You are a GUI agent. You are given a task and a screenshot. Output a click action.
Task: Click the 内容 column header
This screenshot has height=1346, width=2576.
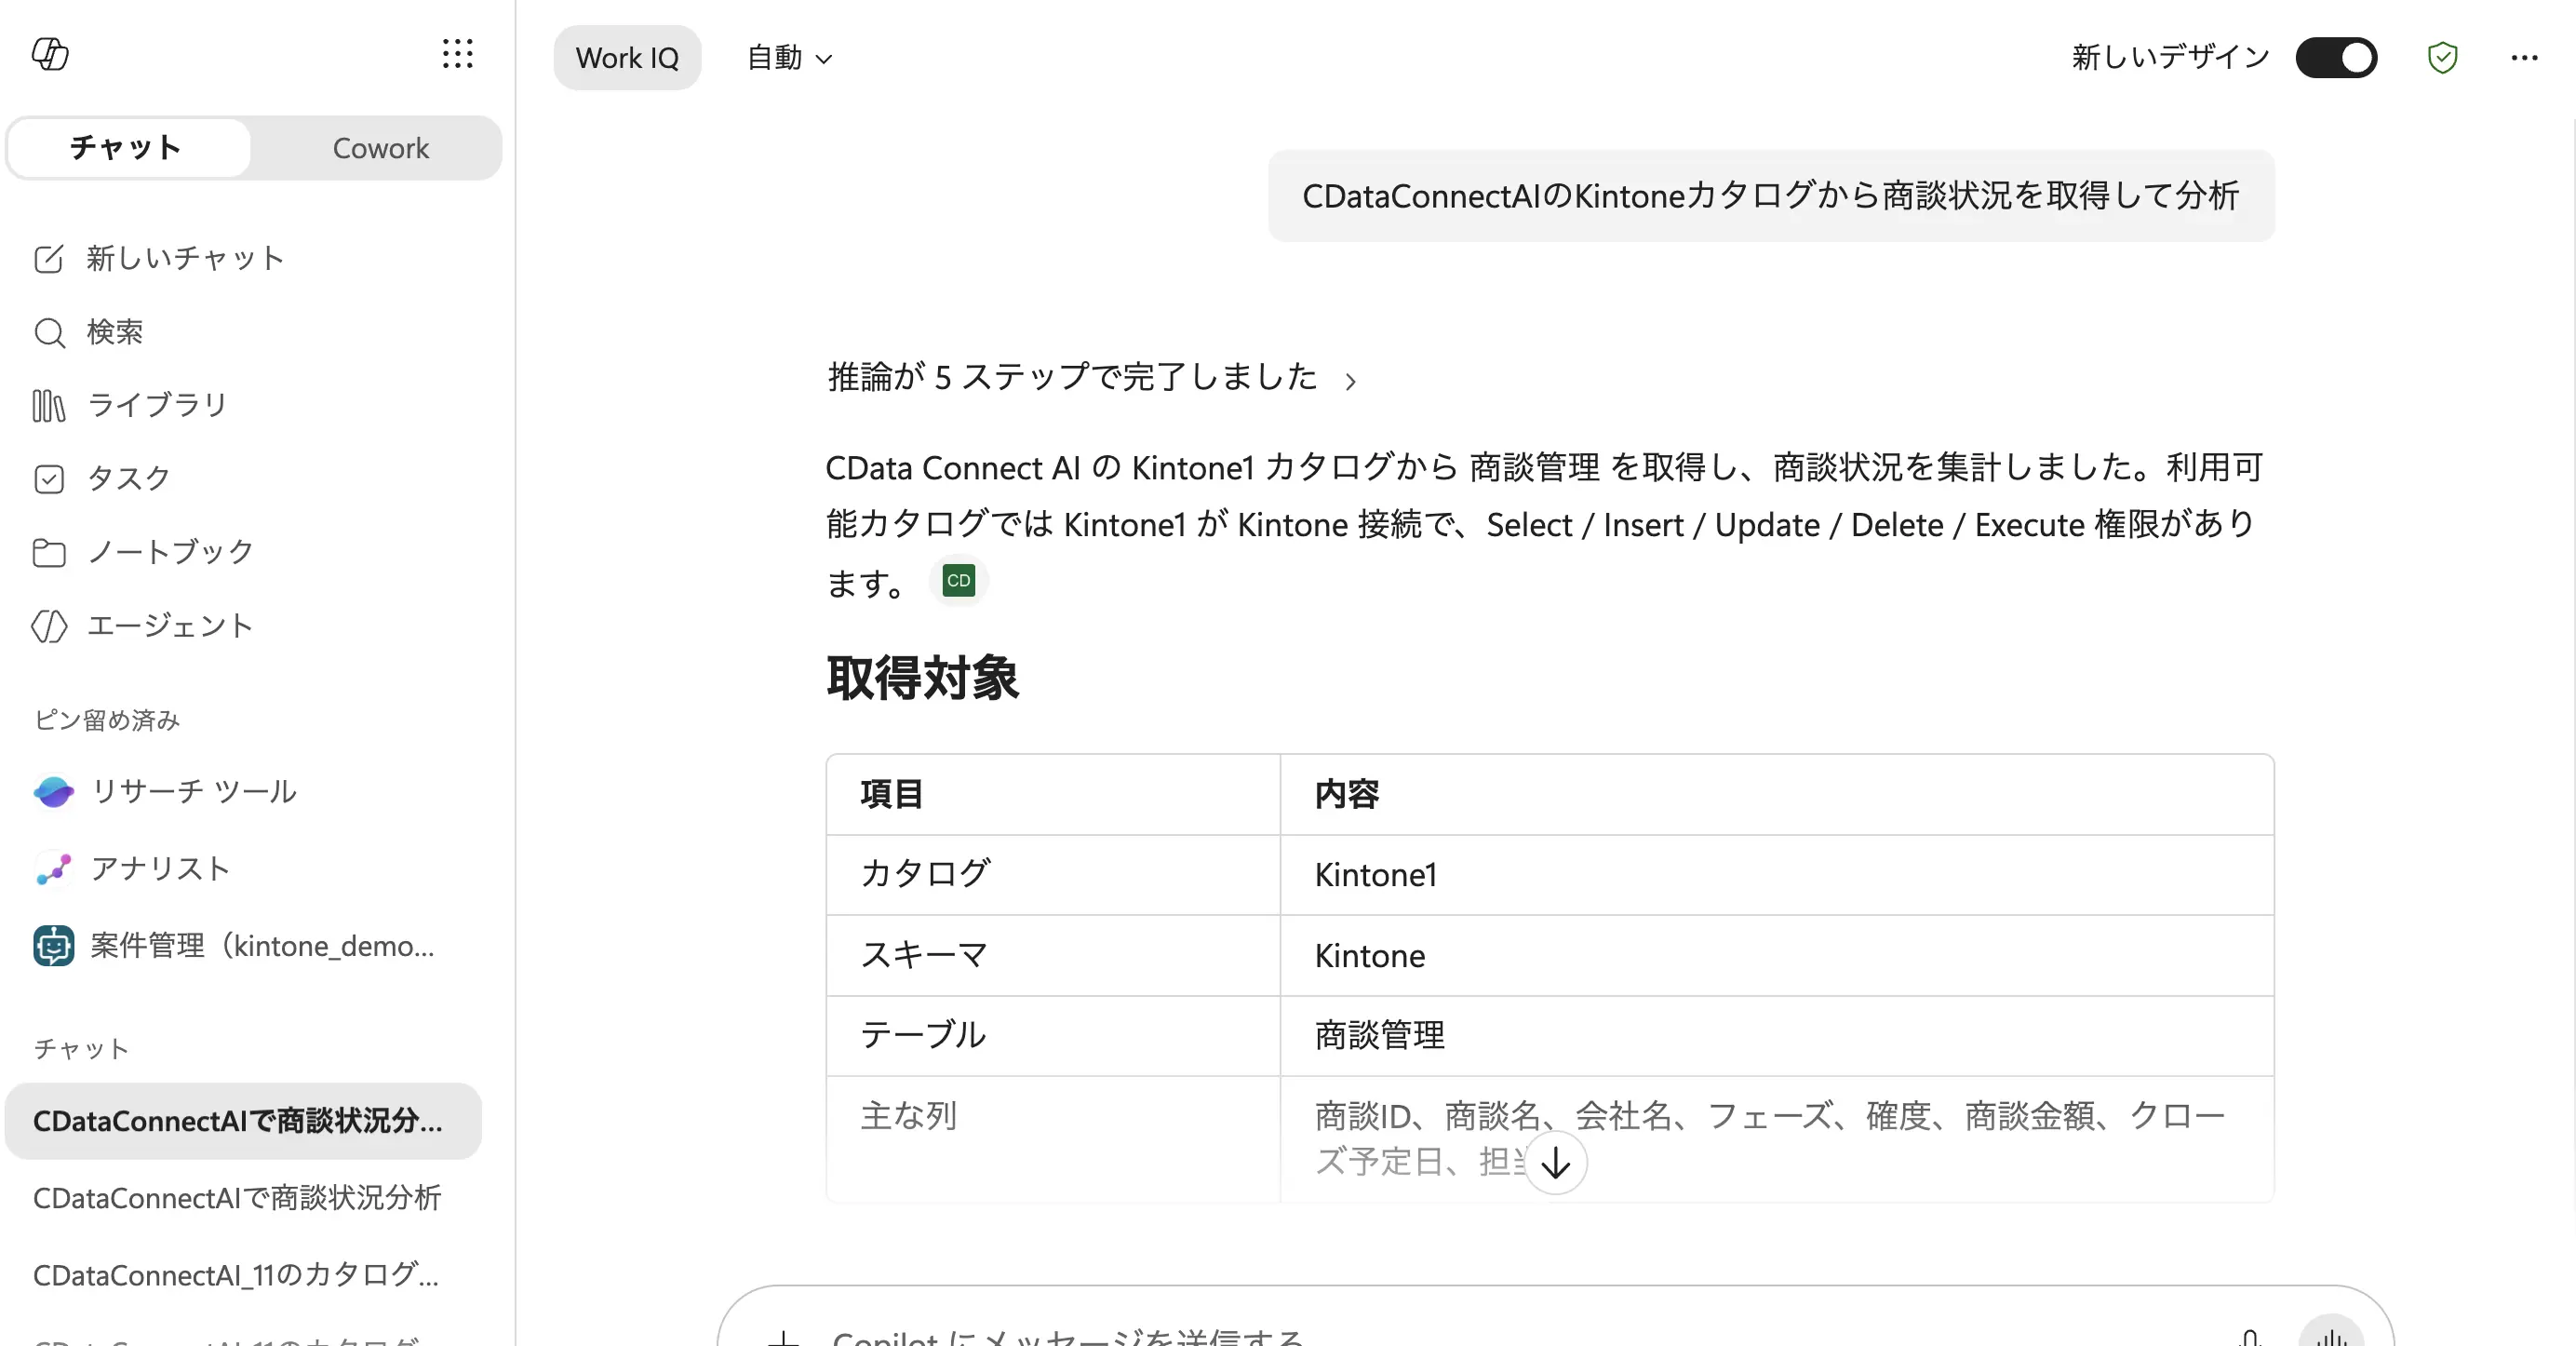coord(1346,795)
